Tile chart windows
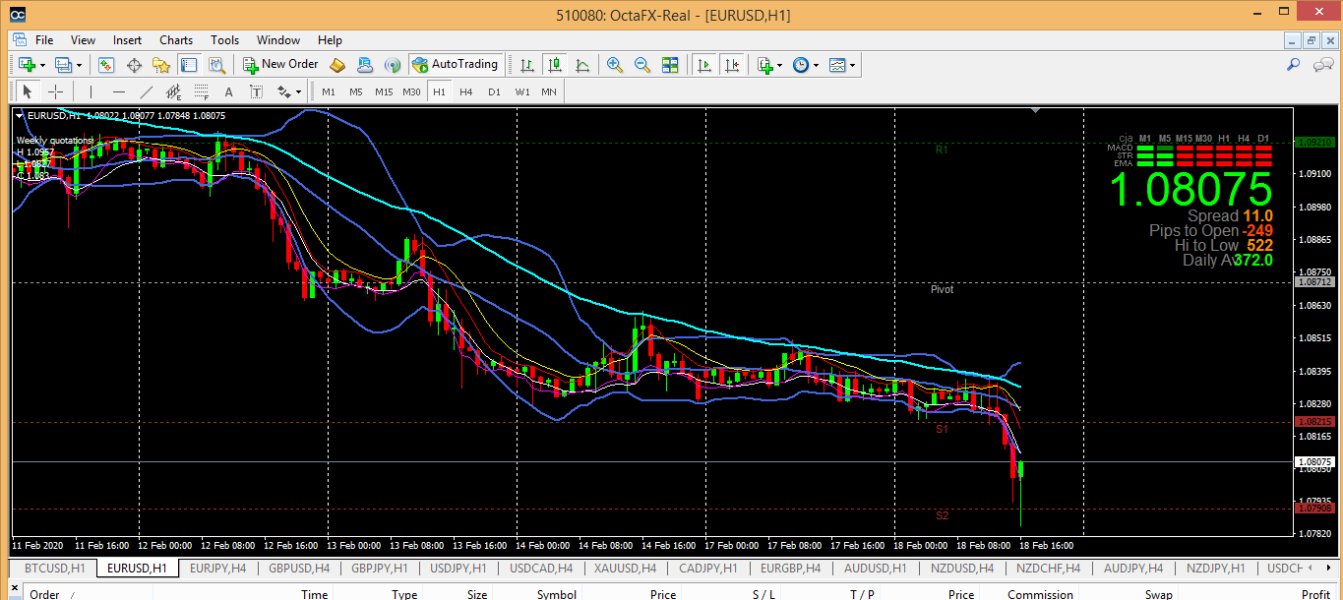The width and height of the screenshot is (1343, 600). (x=670, y=65)
